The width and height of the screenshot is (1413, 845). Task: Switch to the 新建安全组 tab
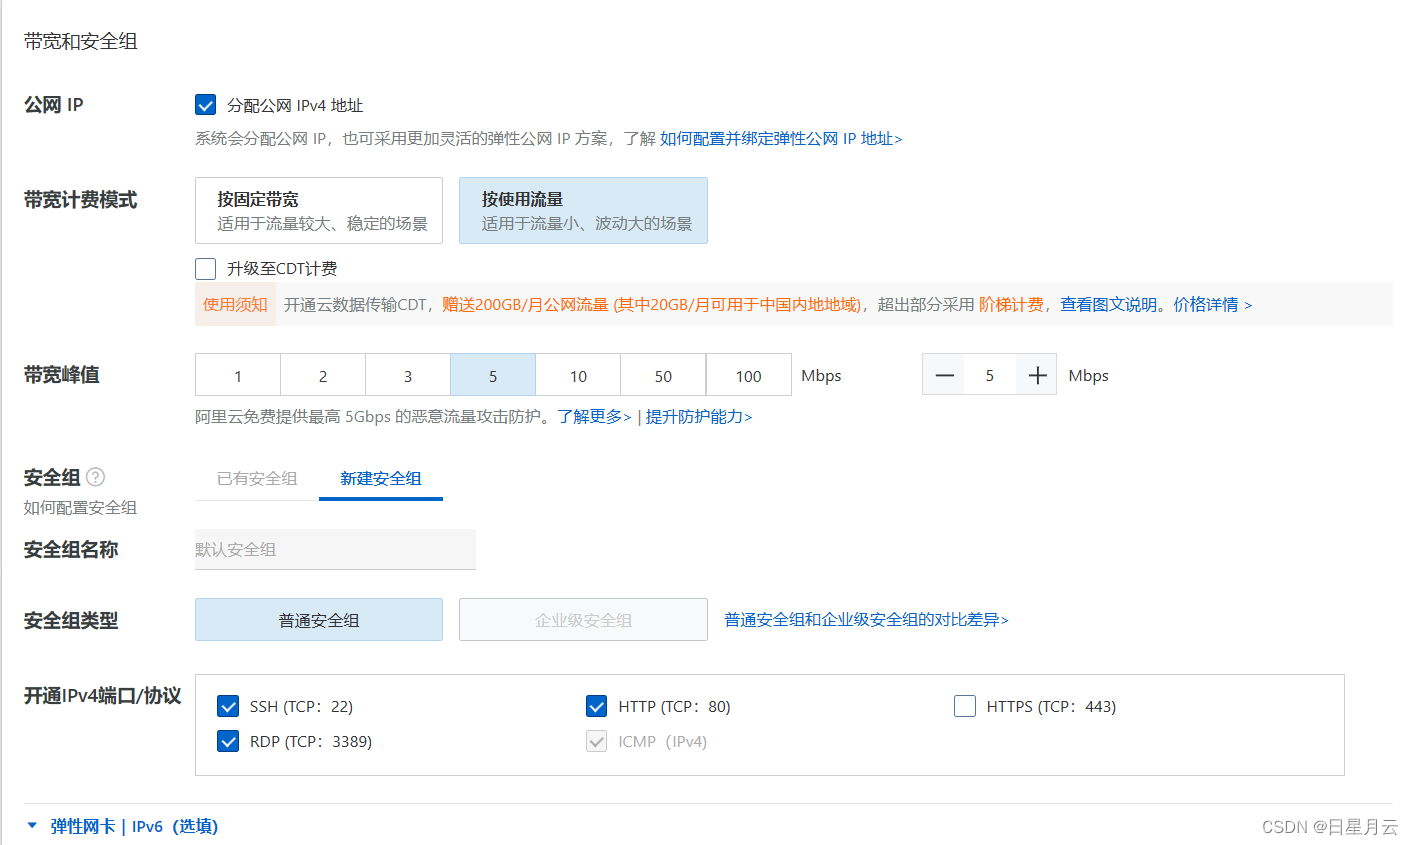pos(381,479)
